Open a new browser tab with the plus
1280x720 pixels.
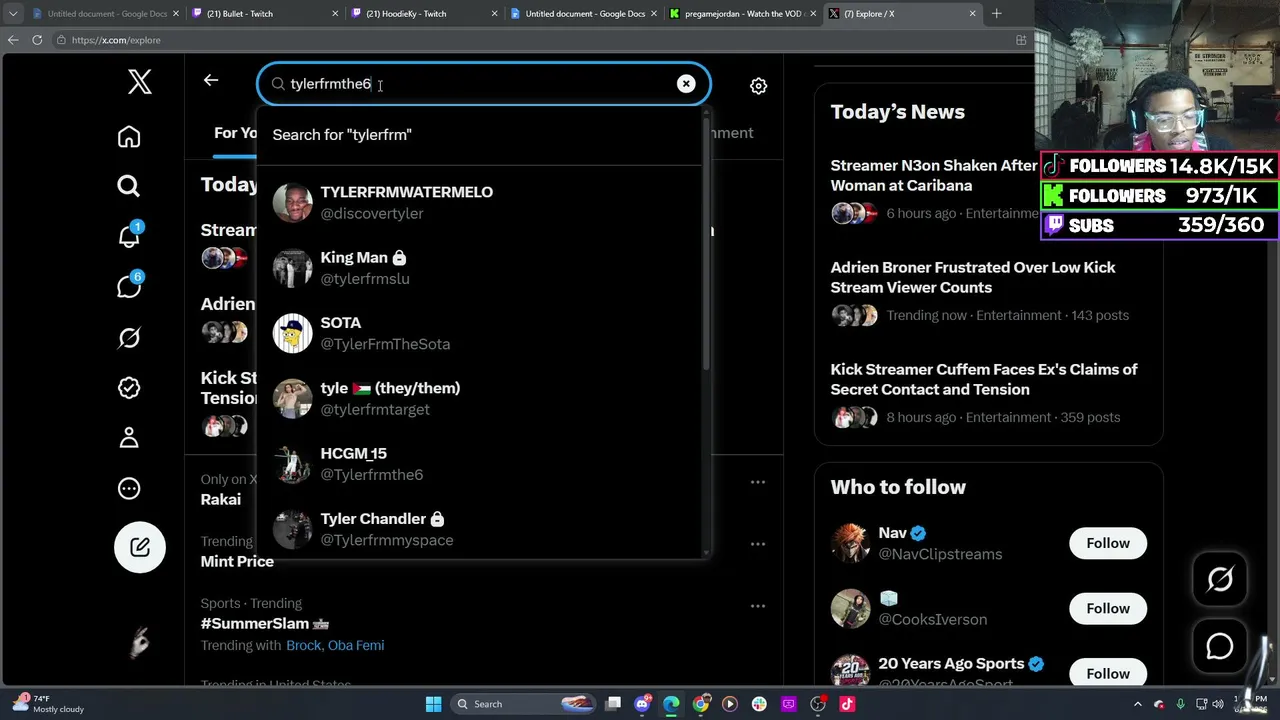click(x=996, y=14)
